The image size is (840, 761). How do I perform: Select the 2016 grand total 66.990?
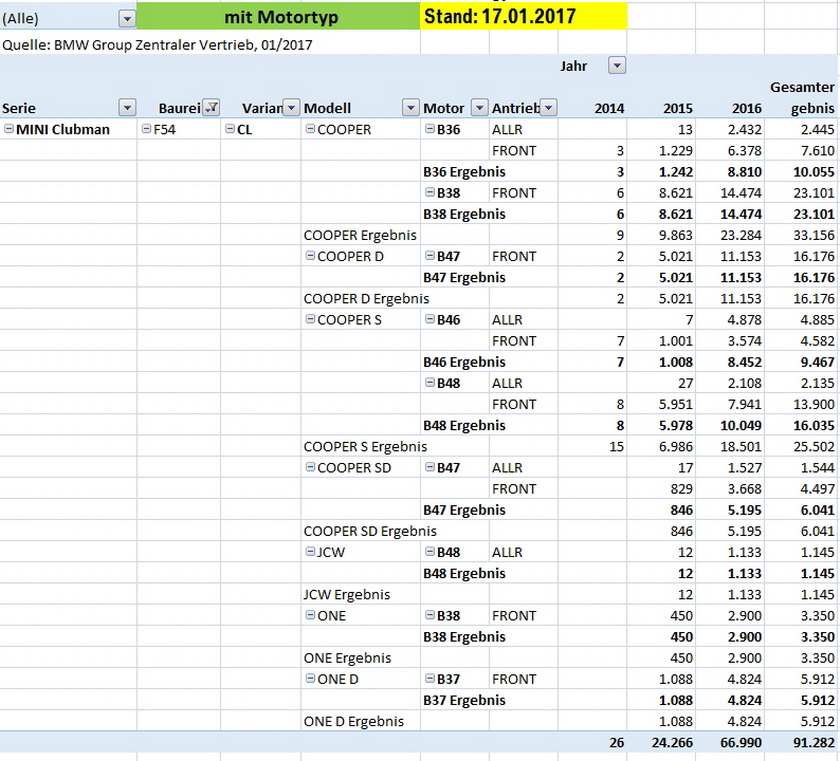coord(741,743)
